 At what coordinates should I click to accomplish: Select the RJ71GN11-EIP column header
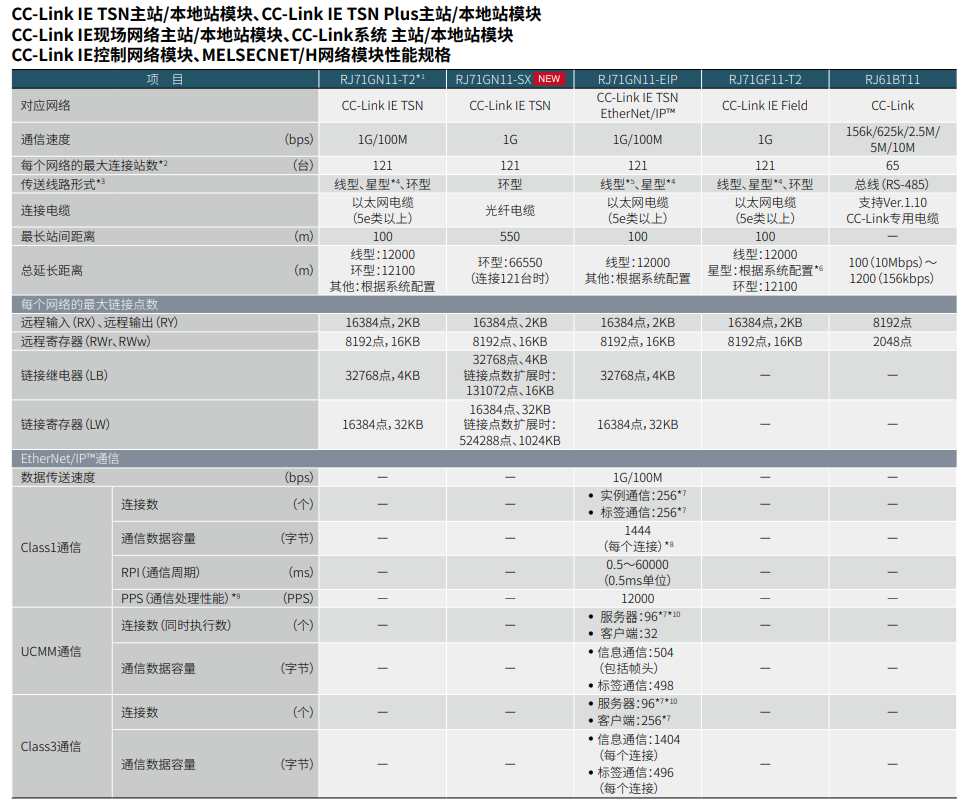[637, 79]
